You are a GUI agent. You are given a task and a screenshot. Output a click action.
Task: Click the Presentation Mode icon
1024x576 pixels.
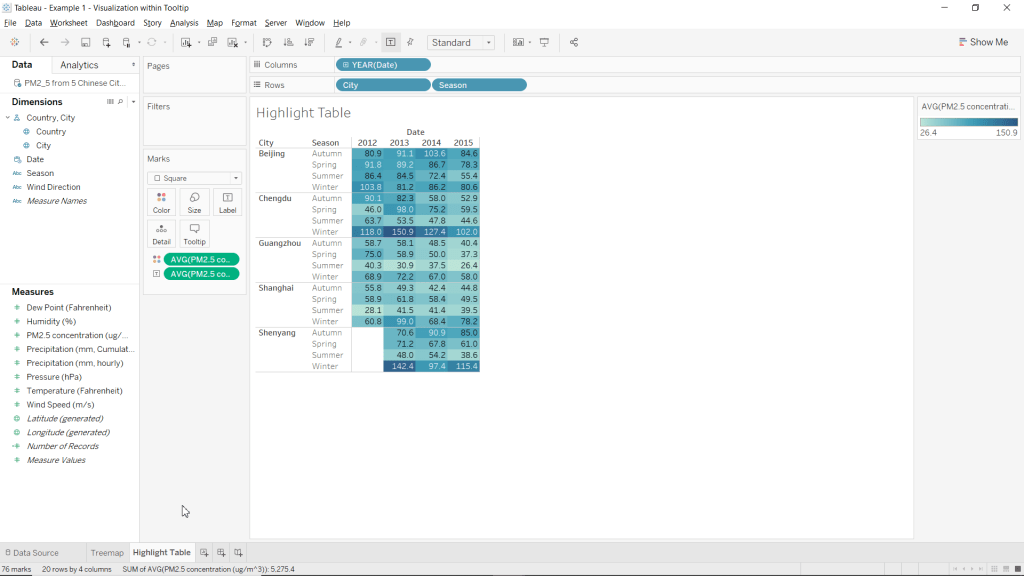545,43
